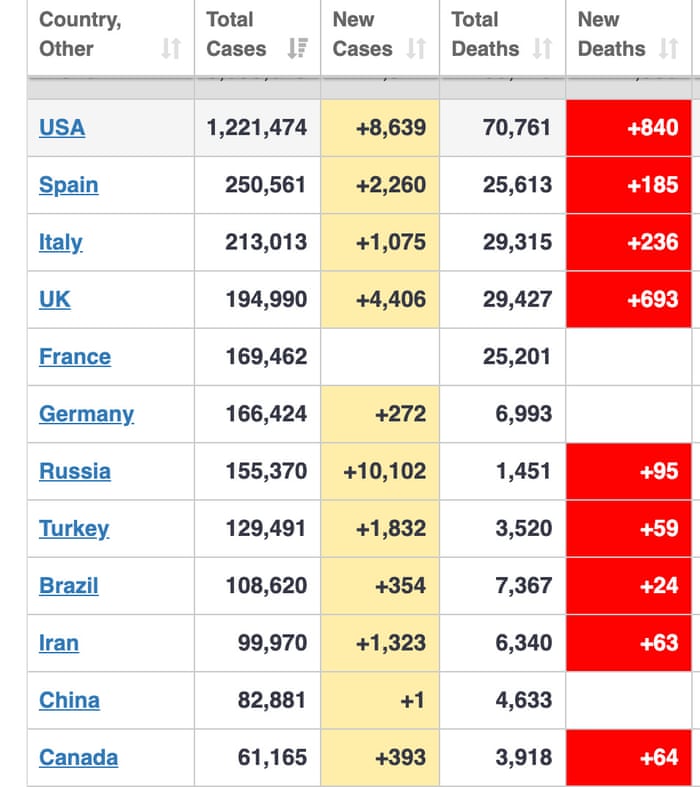Screen dimensions: 700x787
Task: Open the Spain country link
Action: (x=69, y=185)
